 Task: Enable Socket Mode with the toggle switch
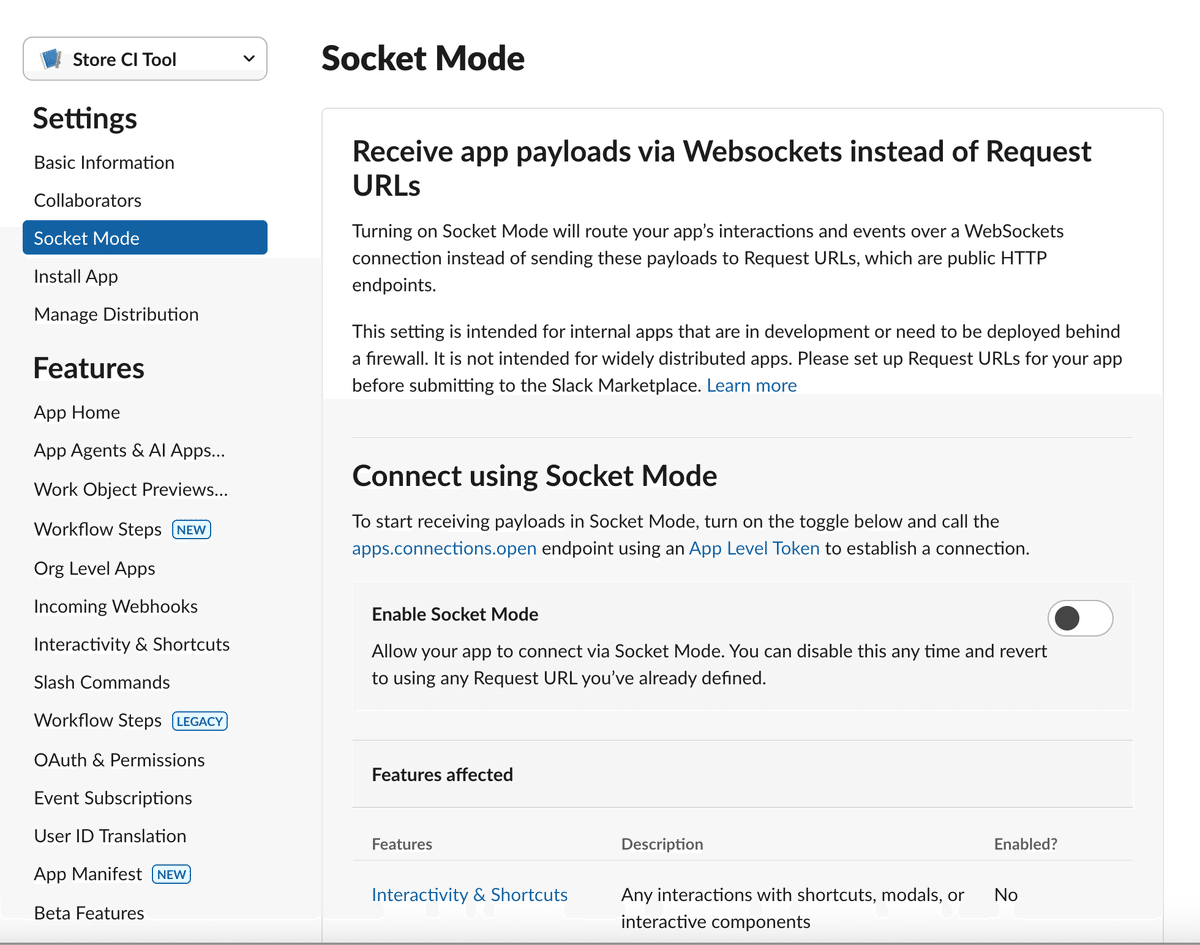(x=1080, y=619)
